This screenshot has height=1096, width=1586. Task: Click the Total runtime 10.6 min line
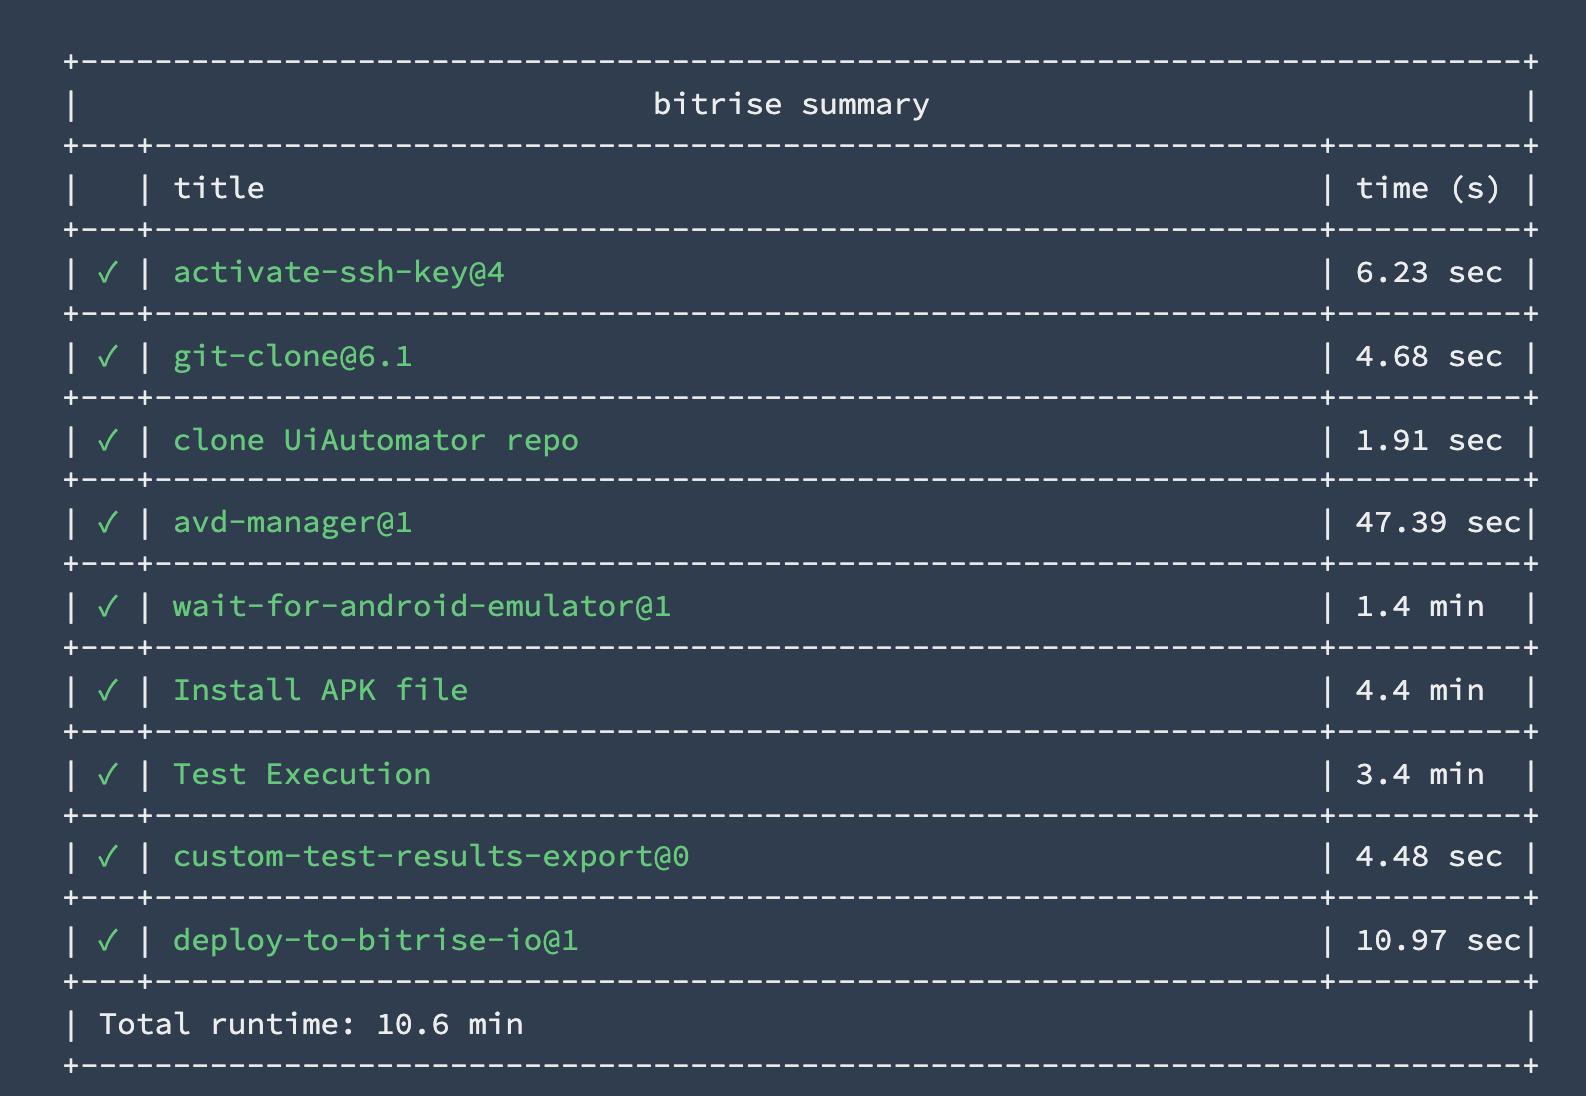pyautogui.click(x=310, y=1024)
